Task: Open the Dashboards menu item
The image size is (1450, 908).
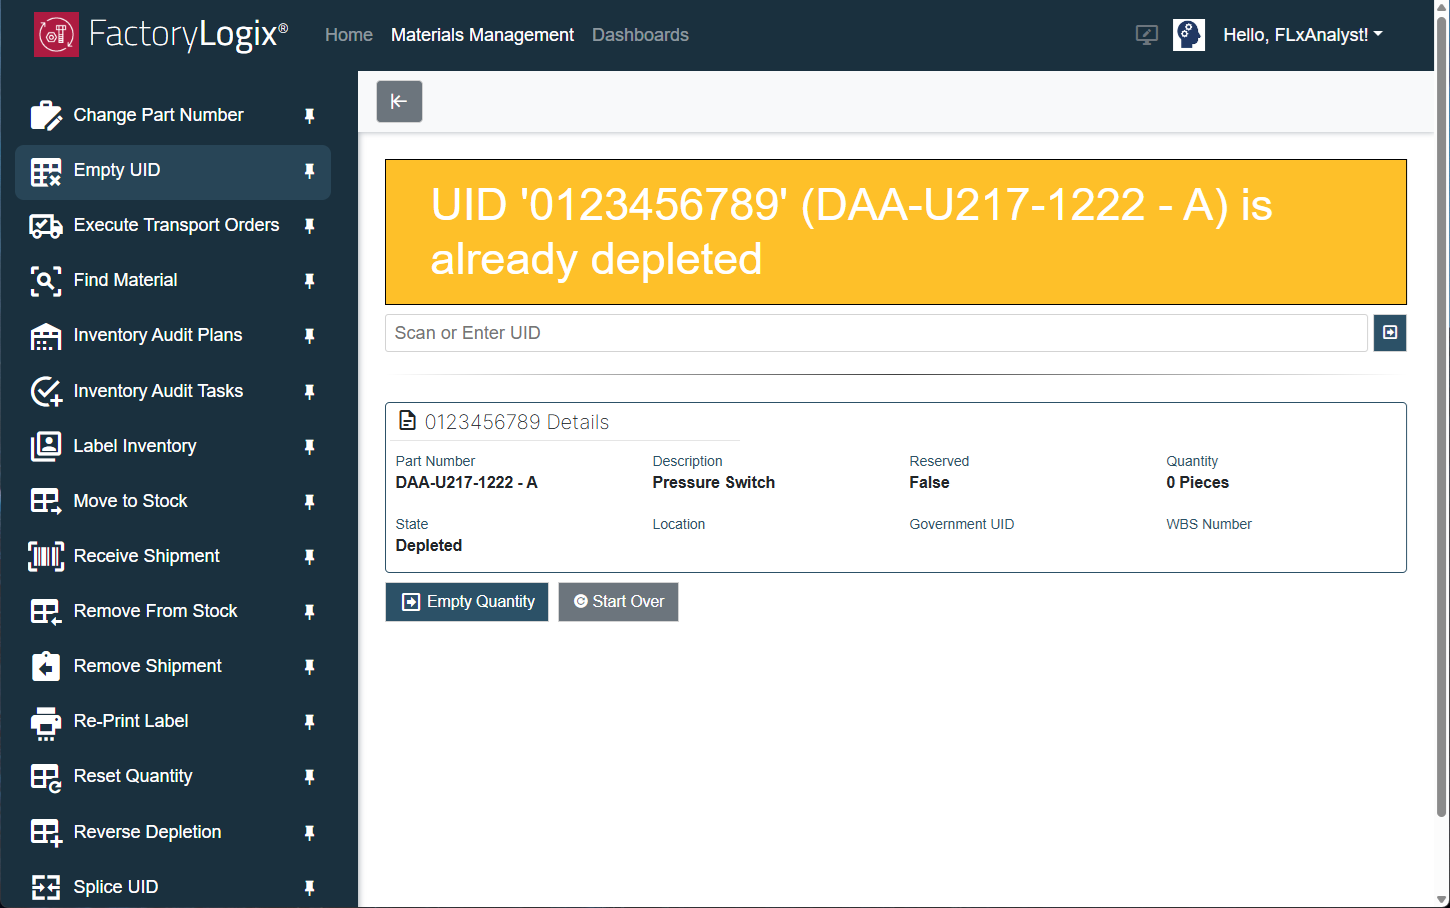Action: (640, 34)
